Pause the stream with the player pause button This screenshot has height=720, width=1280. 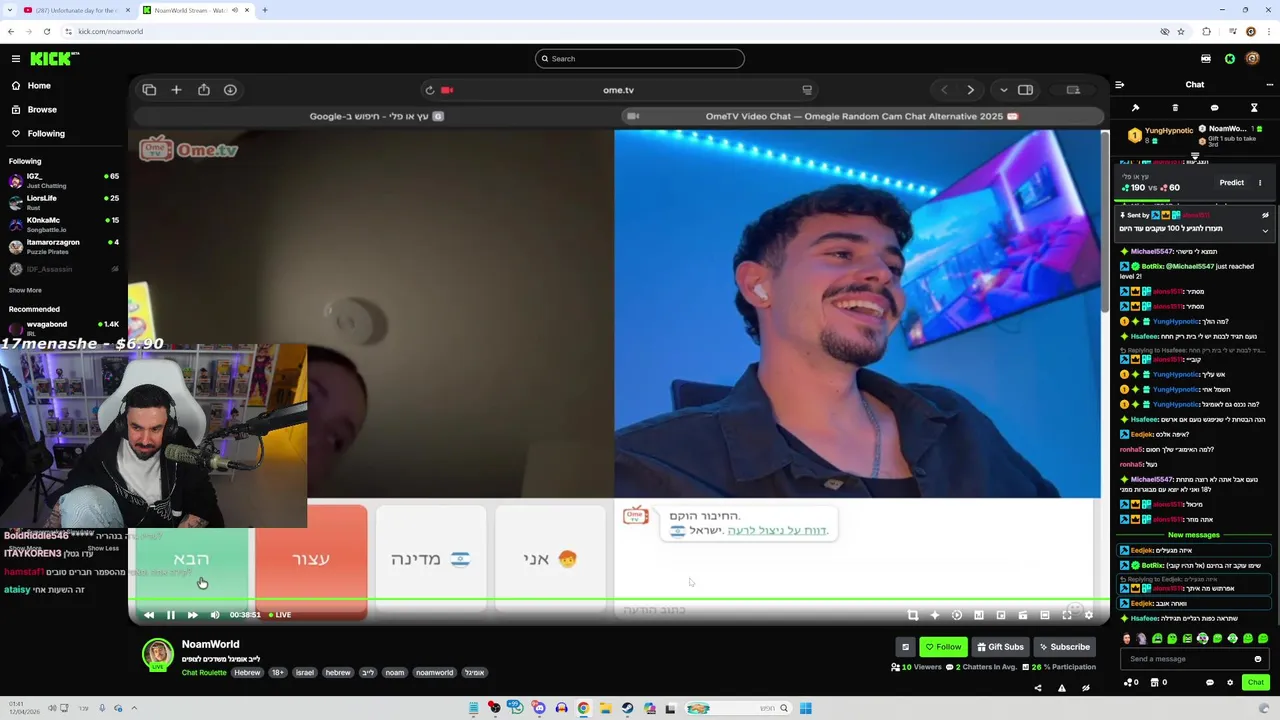(x=171, y=615)
